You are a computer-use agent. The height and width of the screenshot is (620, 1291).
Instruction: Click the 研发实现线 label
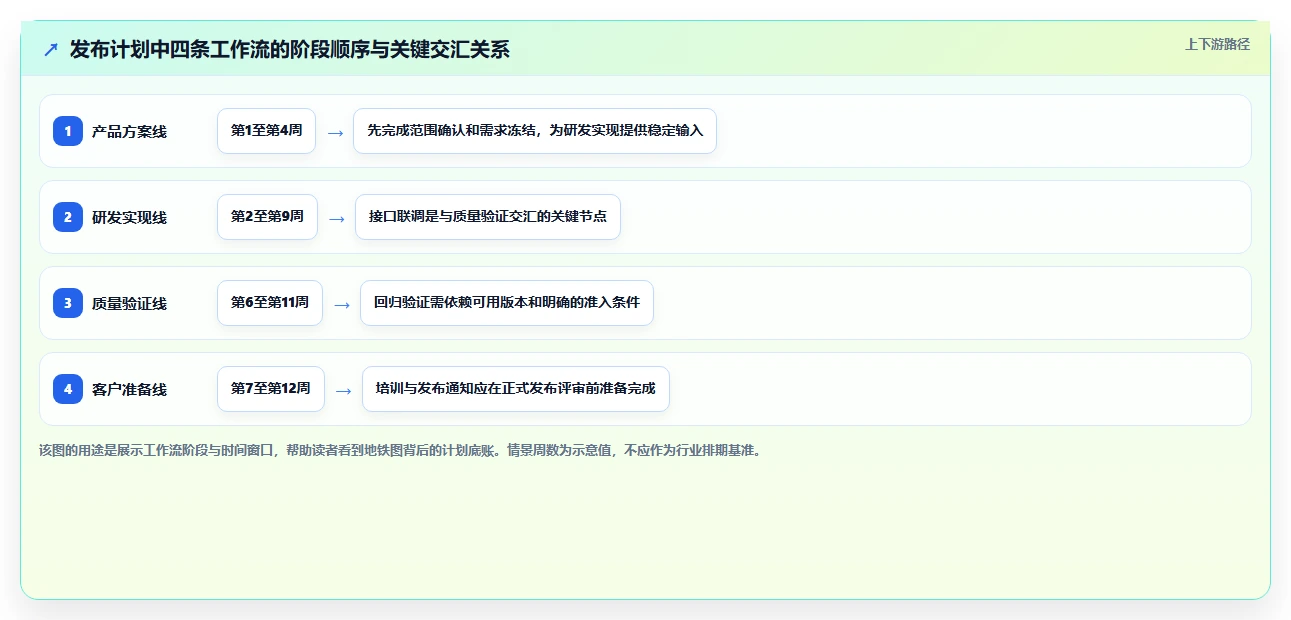coord(129,217)
